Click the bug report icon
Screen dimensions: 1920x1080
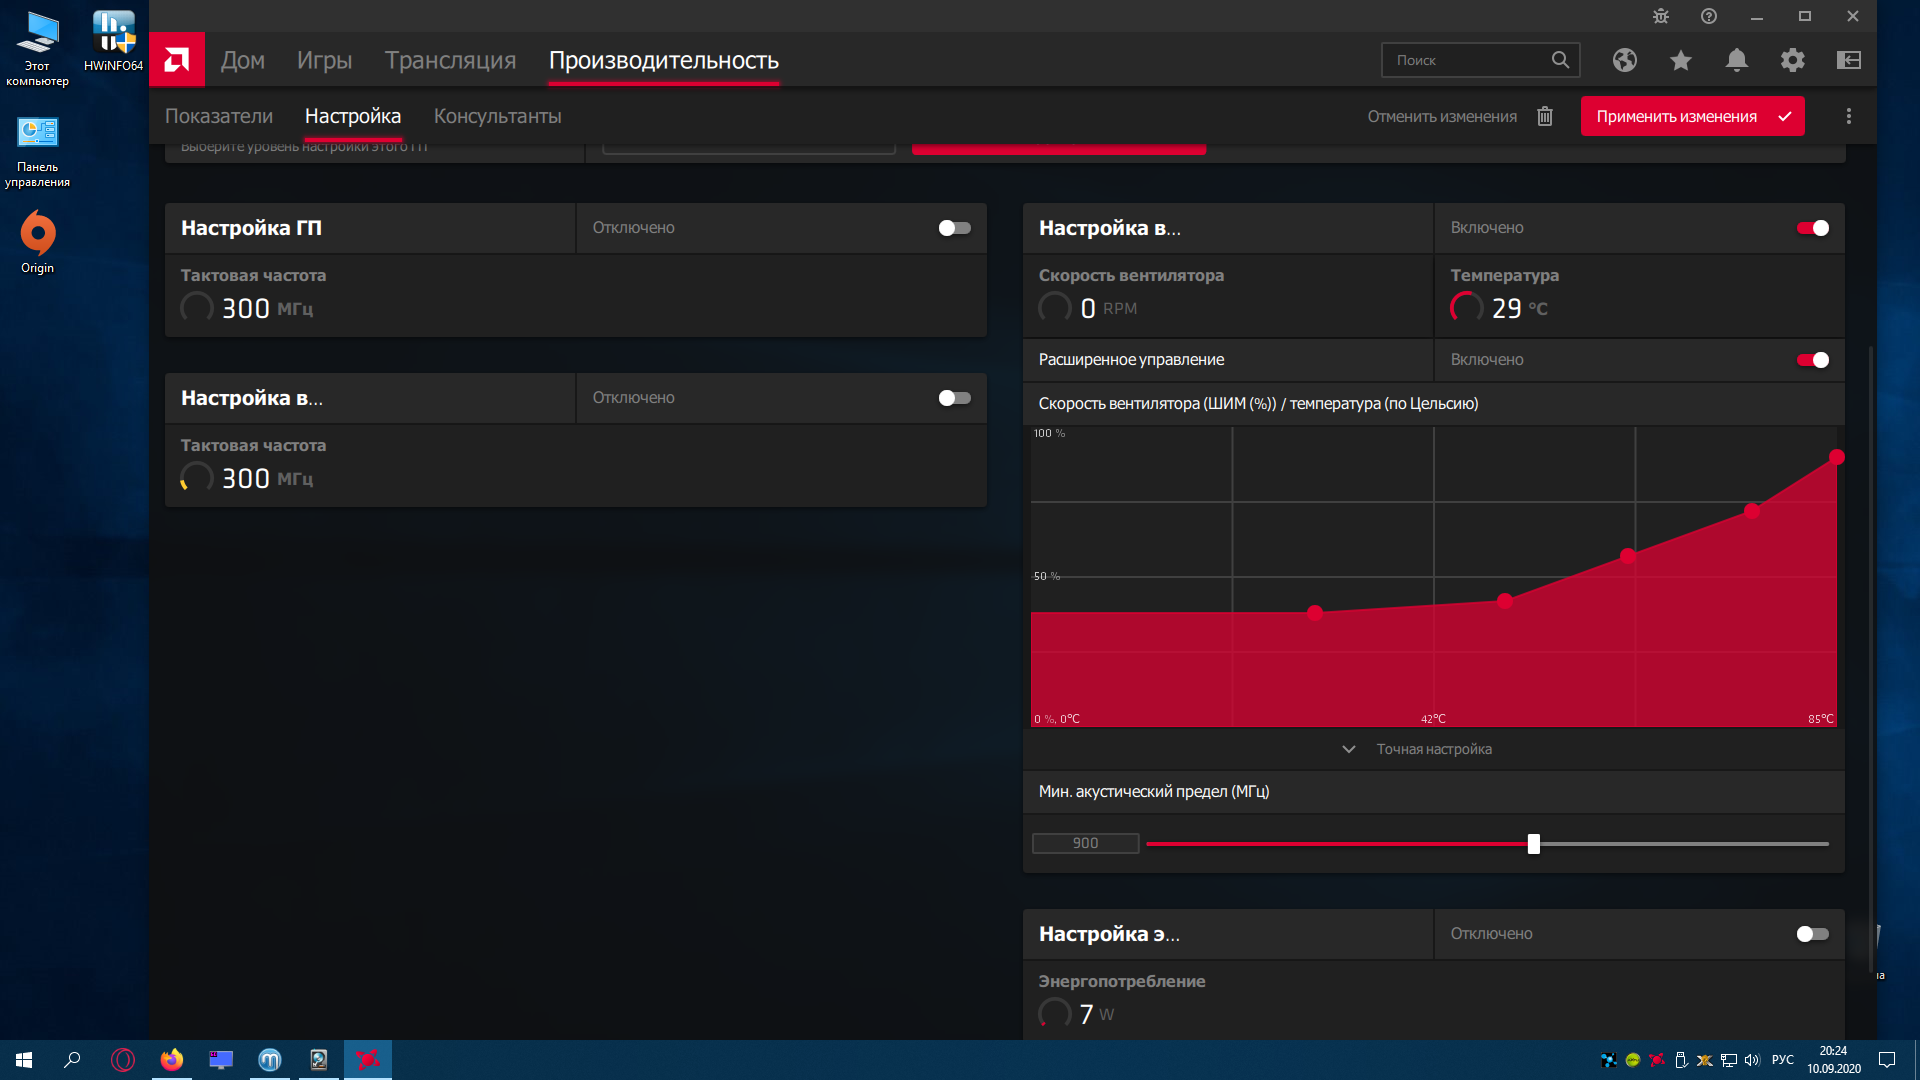pyautogui.click(x=1660, y=16)
